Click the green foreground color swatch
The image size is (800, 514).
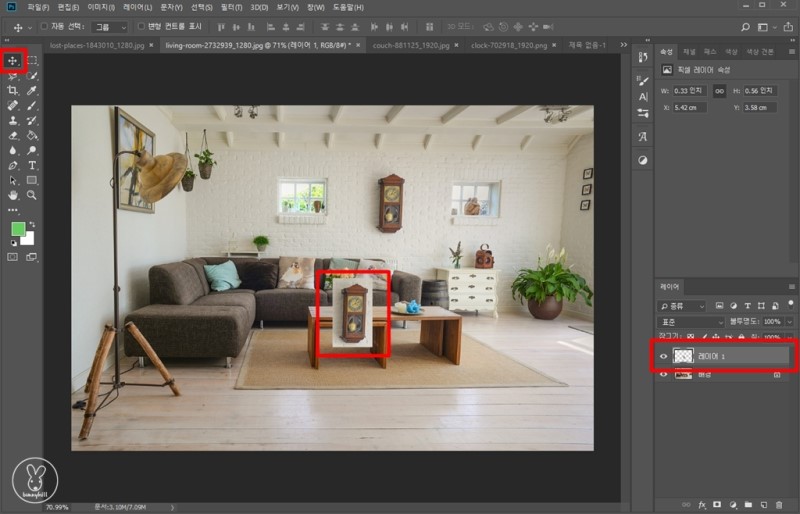[18, 230]
